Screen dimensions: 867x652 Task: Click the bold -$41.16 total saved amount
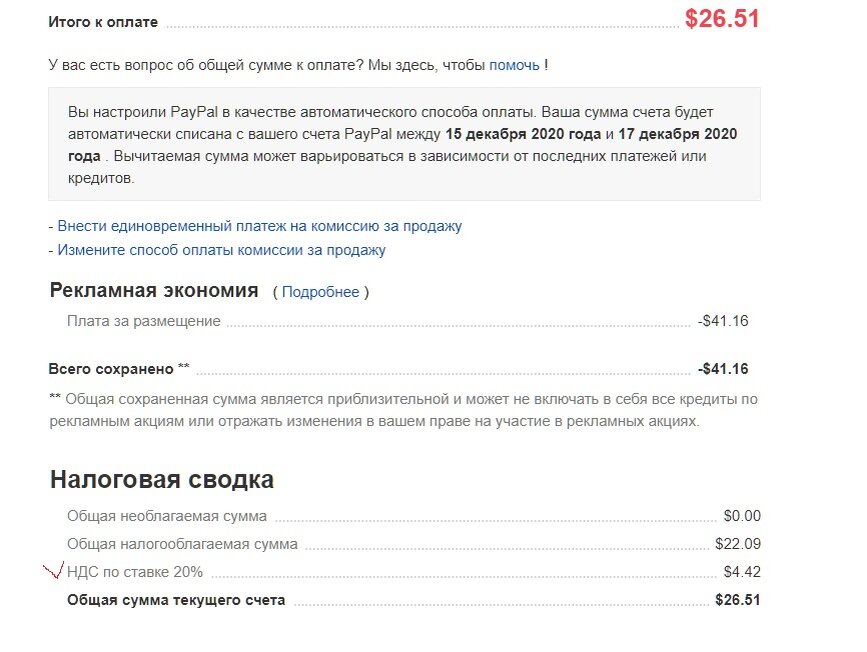723,368
